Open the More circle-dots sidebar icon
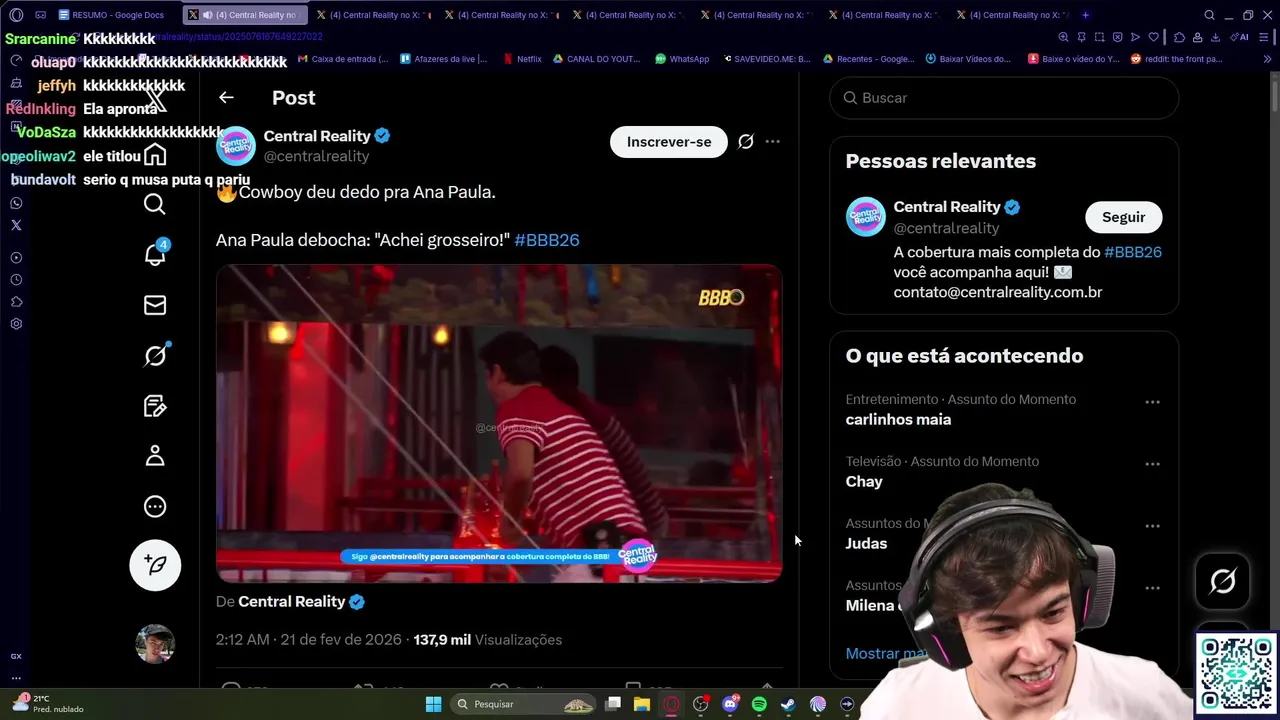This screenshot has height=720, width=1280. tap(155, 507)
